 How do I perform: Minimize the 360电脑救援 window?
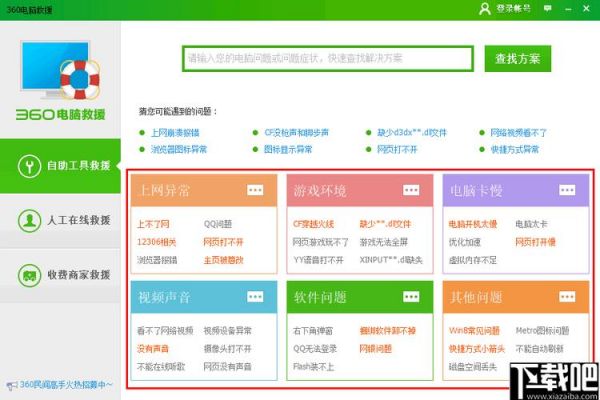pos(568,8)
